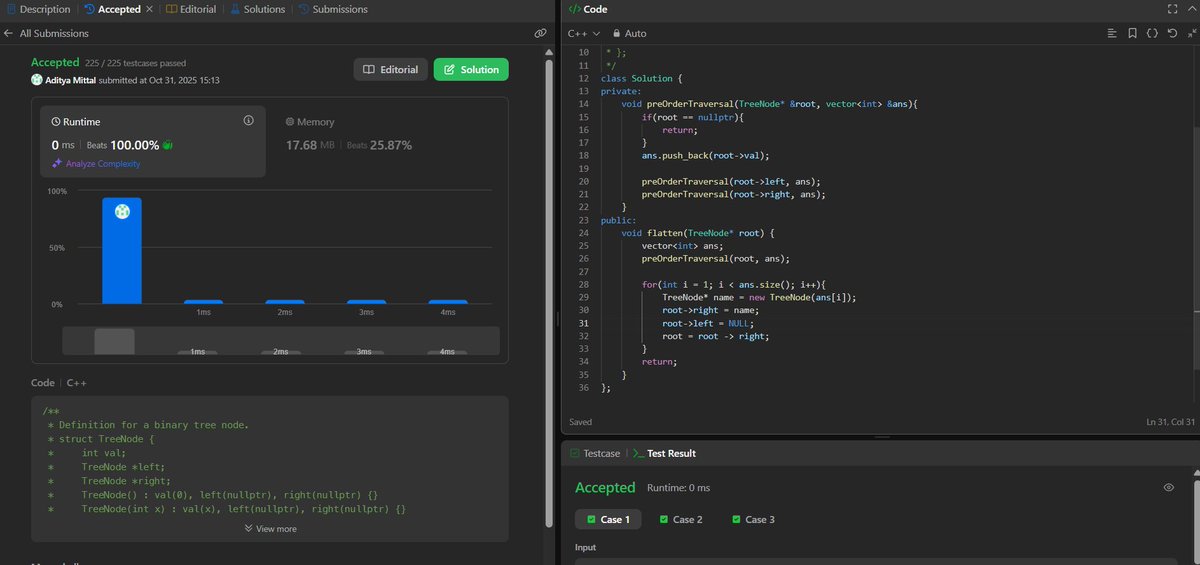The width and height of the screenshot is (1200, 565).
Task: Click the 'Input' label under the cases
Action: [x=586, y=548]
